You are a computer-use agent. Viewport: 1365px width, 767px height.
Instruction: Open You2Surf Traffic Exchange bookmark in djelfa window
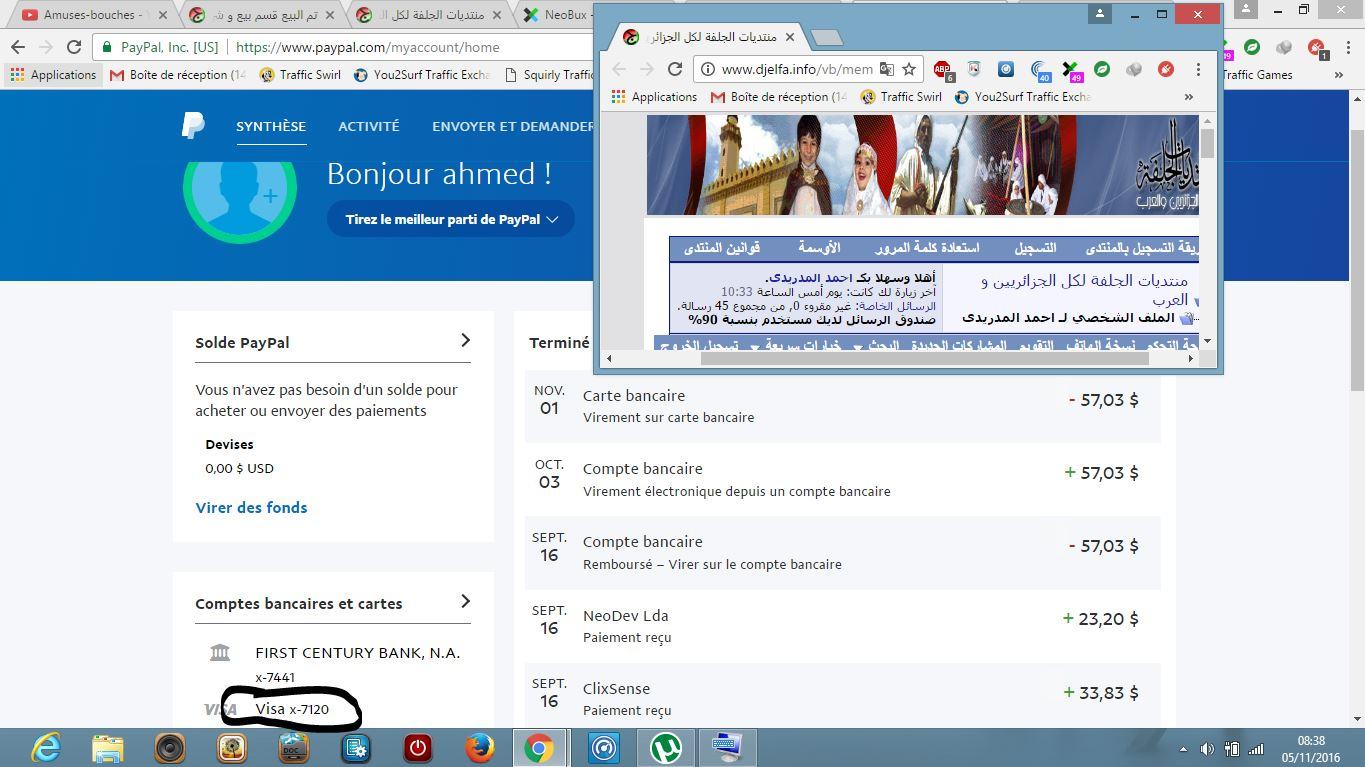pos(1021,97)
